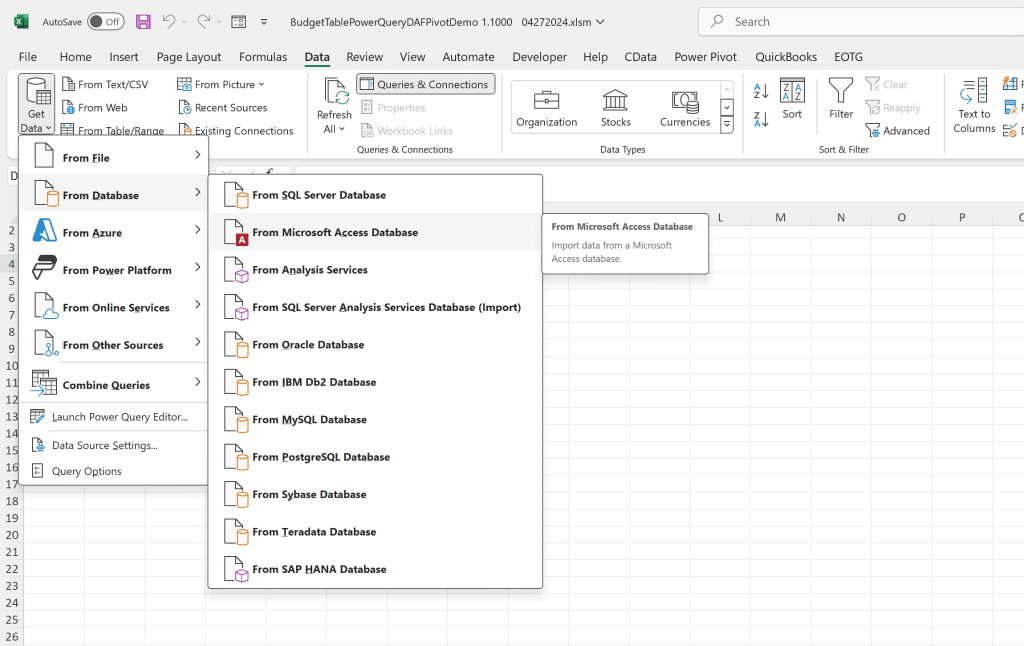Choose From Microsoft Access Database
Screen dimensions: 1024x646
point(335,232)
